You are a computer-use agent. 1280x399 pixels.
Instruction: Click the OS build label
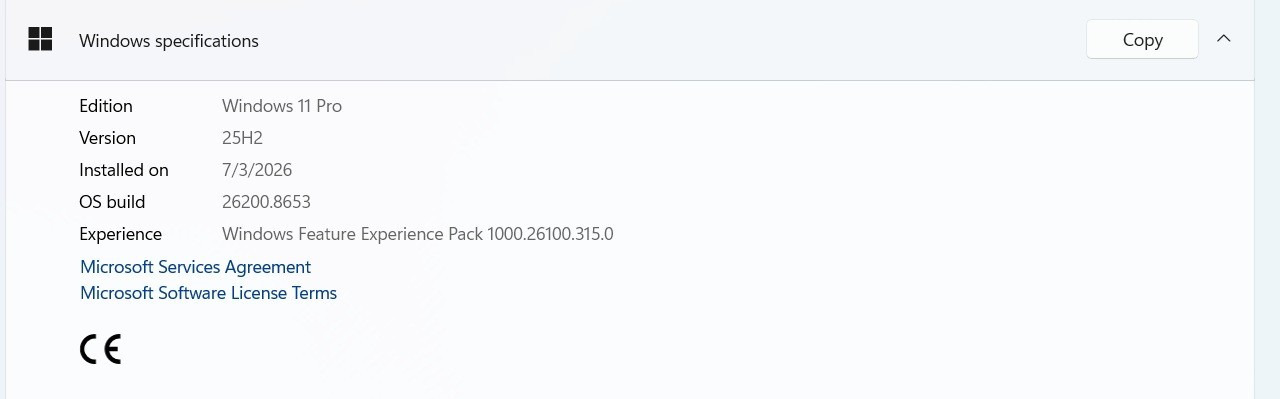(112, 202)
